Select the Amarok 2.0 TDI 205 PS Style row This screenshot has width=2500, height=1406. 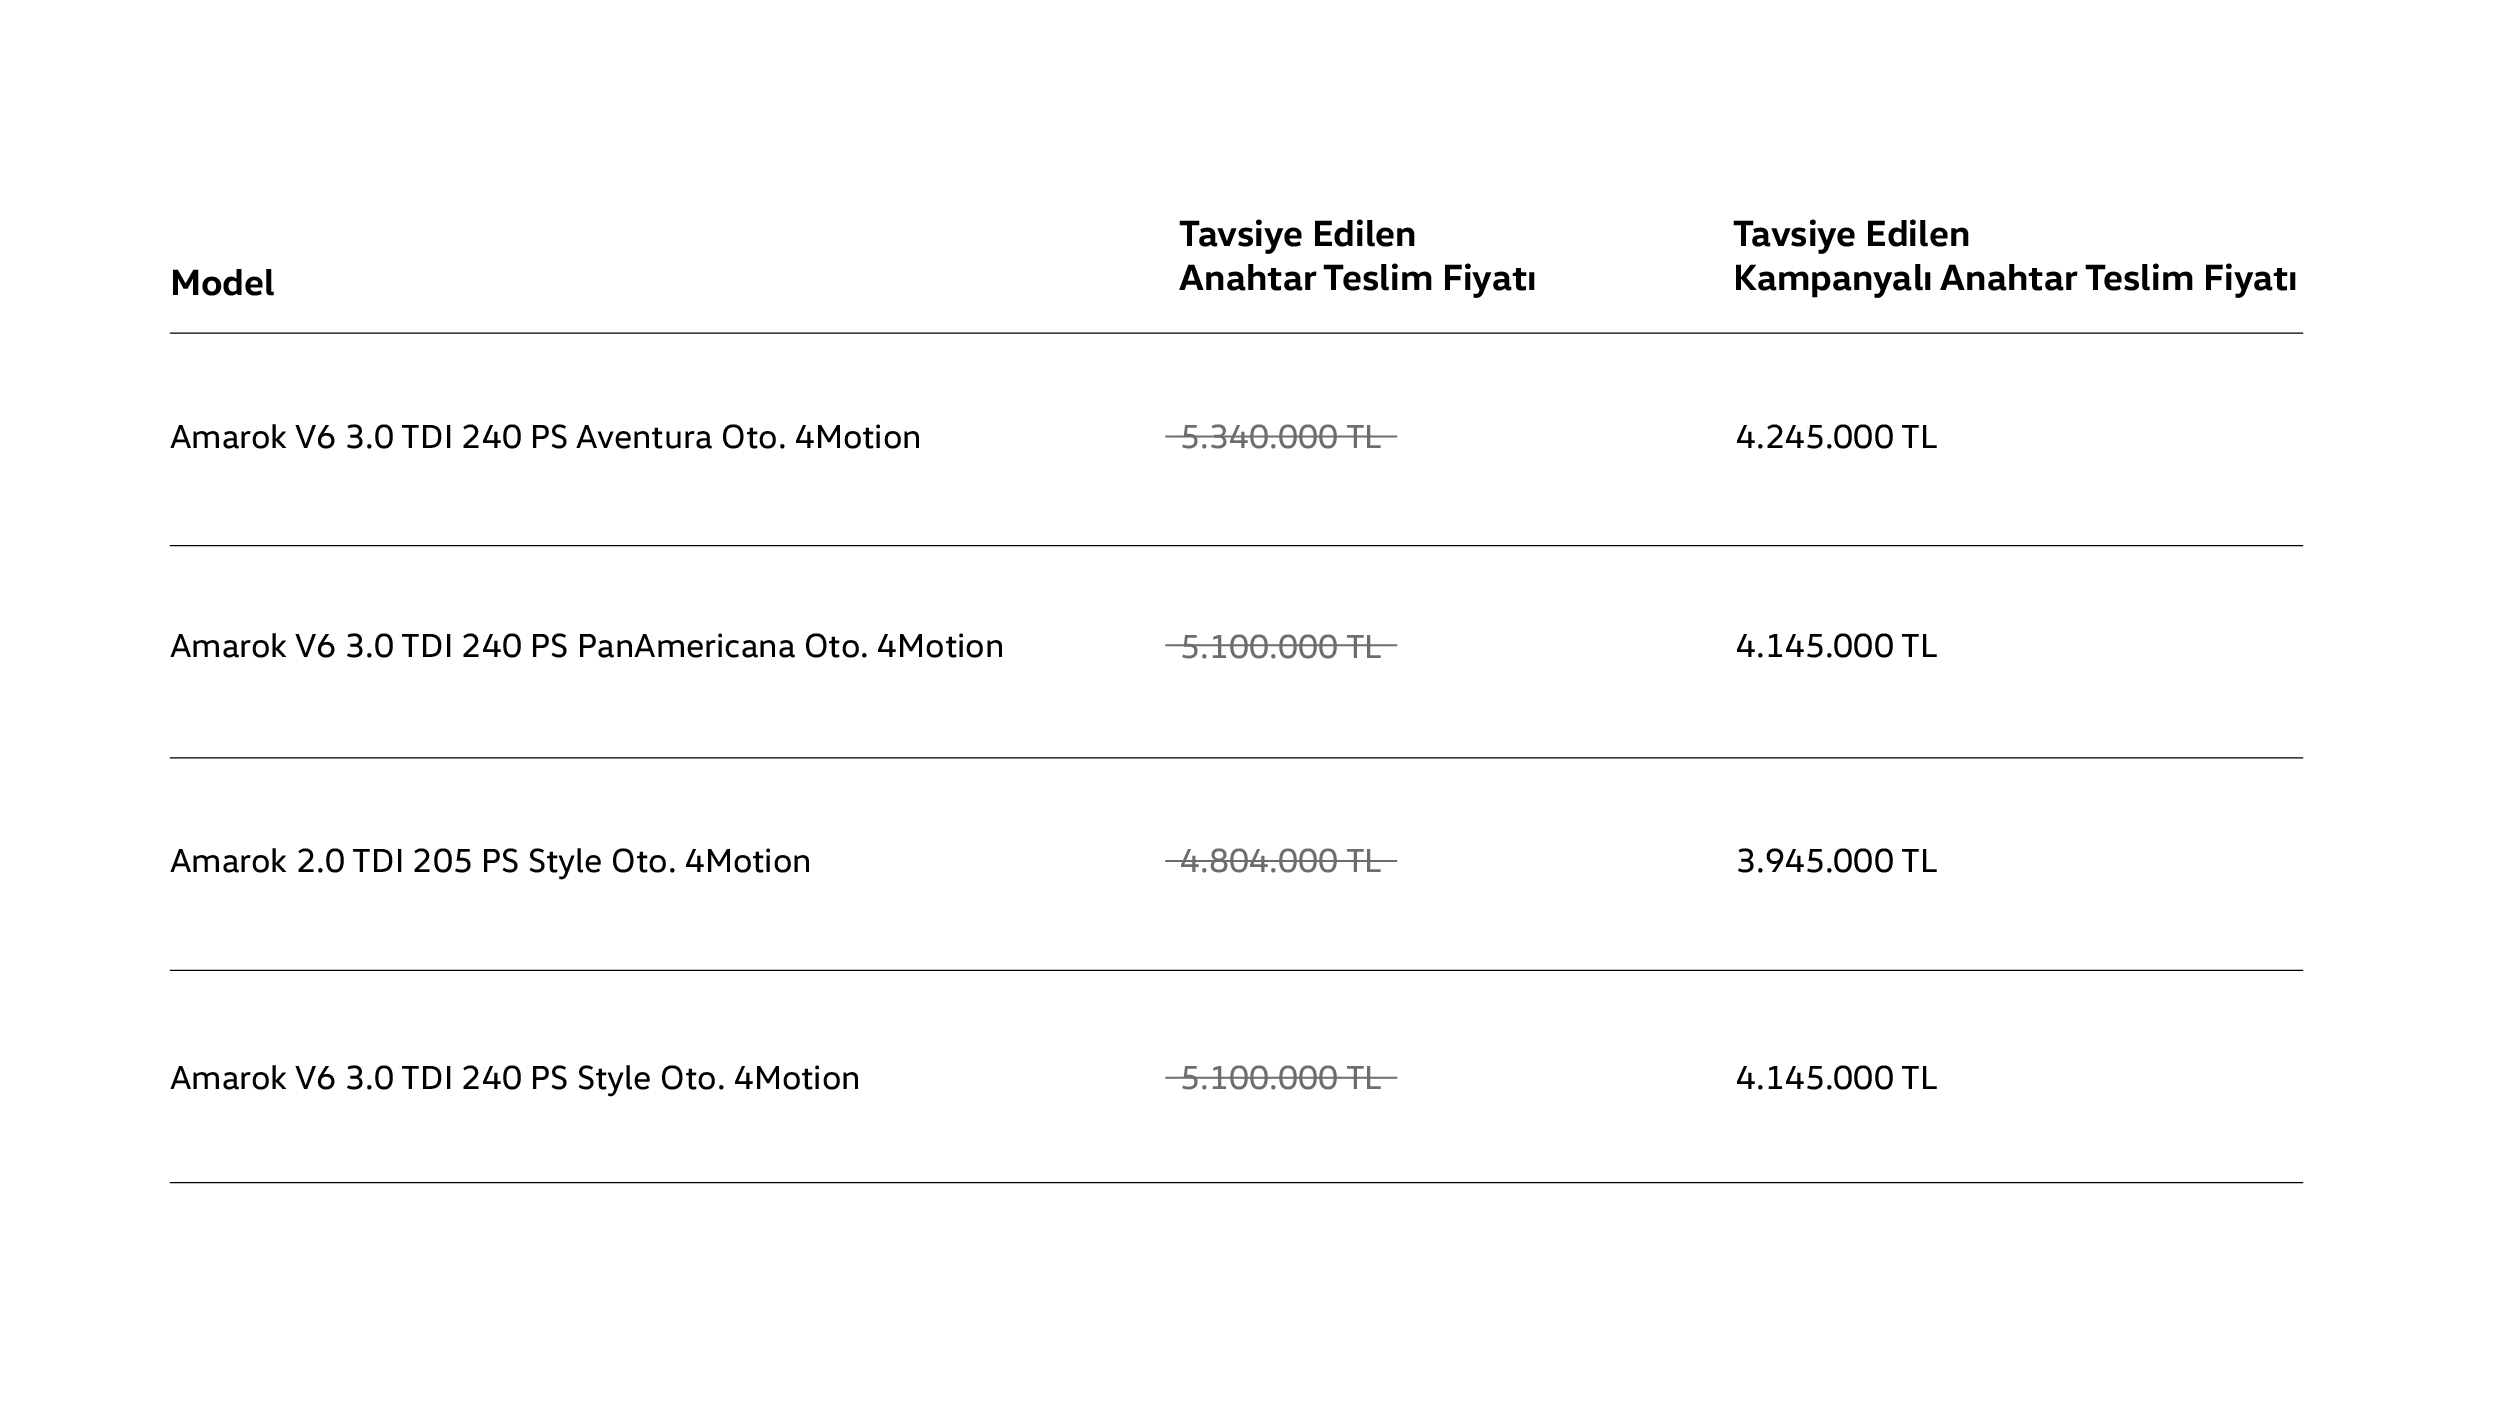[490, 861]
